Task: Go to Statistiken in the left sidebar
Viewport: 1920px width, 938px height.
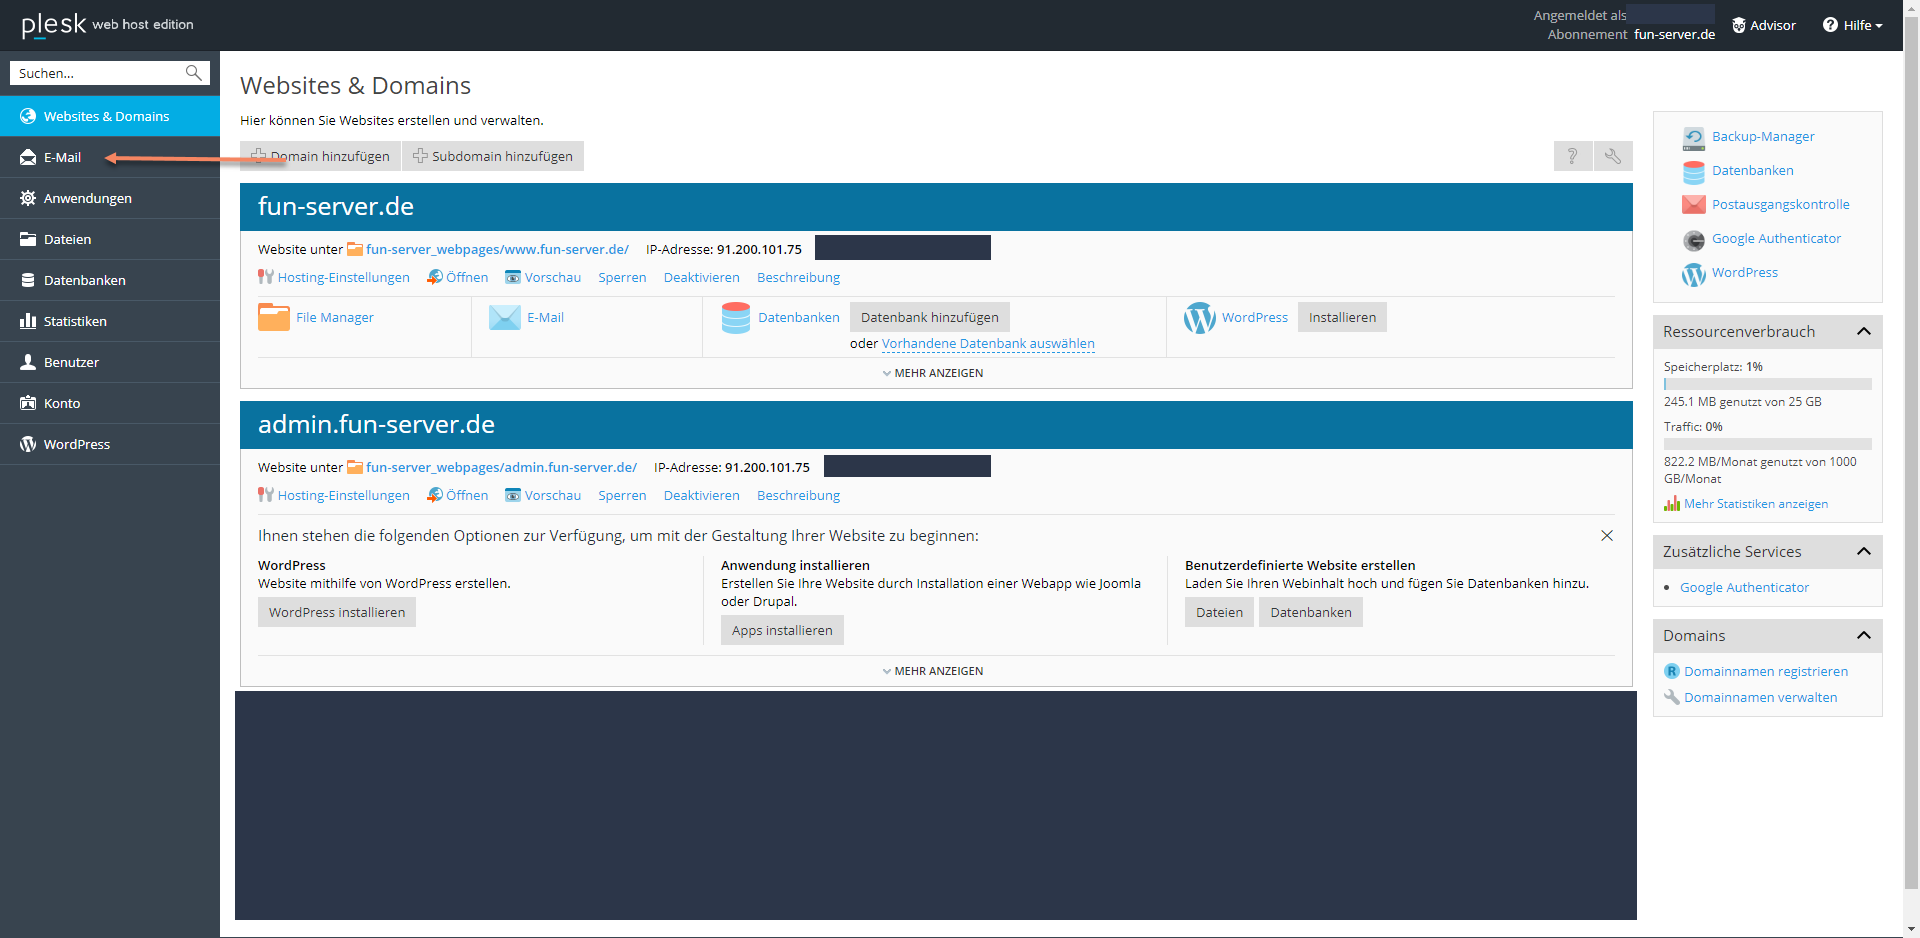Action: [x=75, y=322]
